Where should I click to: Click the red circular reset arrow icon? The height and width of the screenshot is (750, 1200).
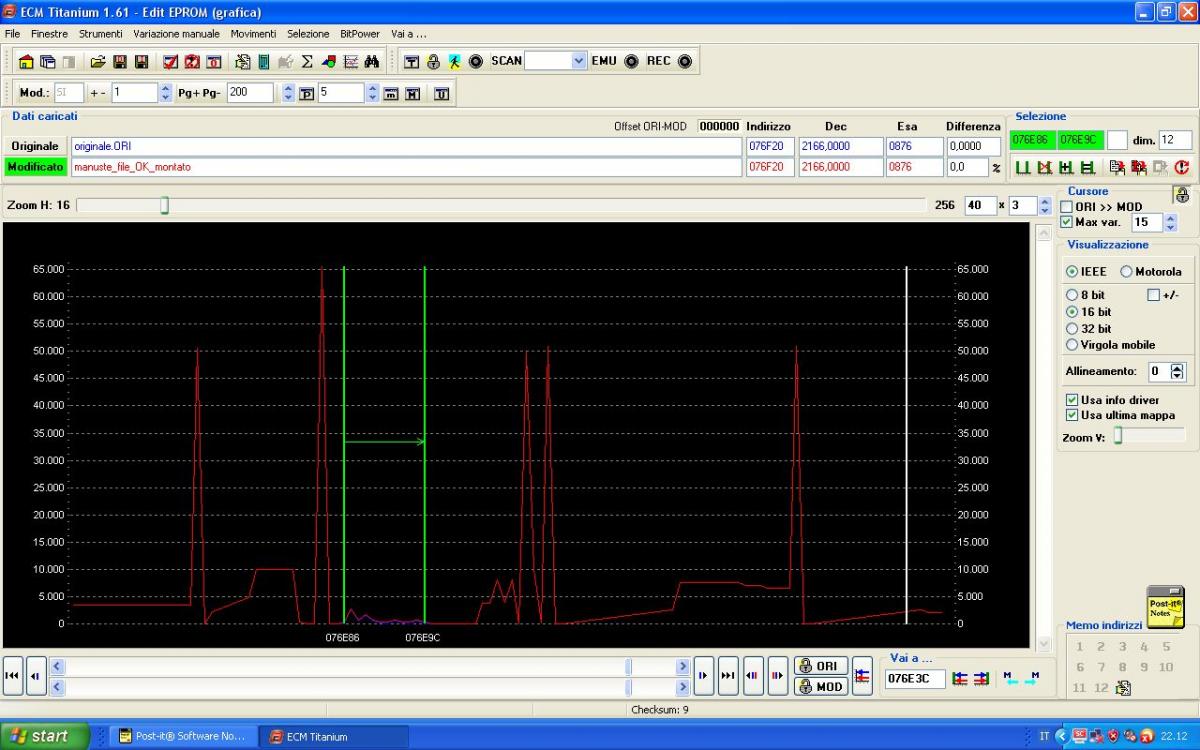[x=1183, y=167]
